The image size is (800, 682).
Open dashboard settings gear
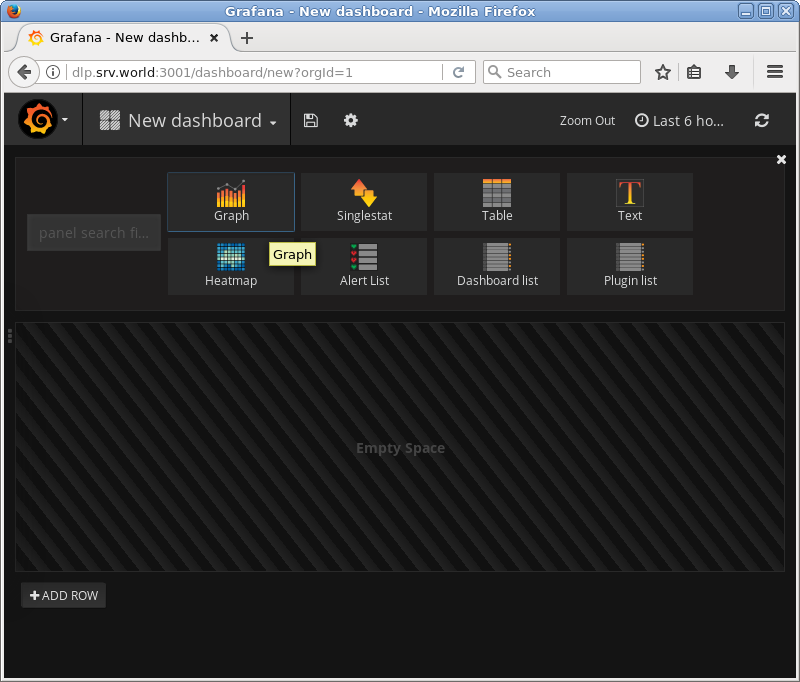(x=351, y=120)
